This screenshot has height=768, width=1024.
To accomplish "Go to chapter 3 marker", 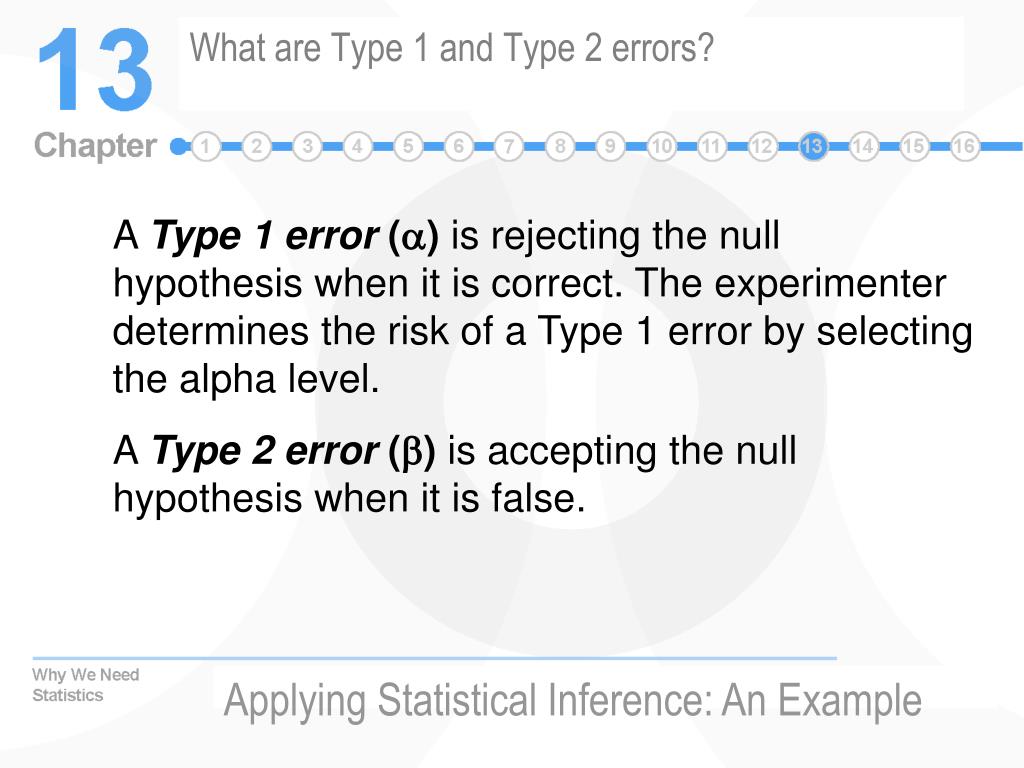I will [307, 146].
